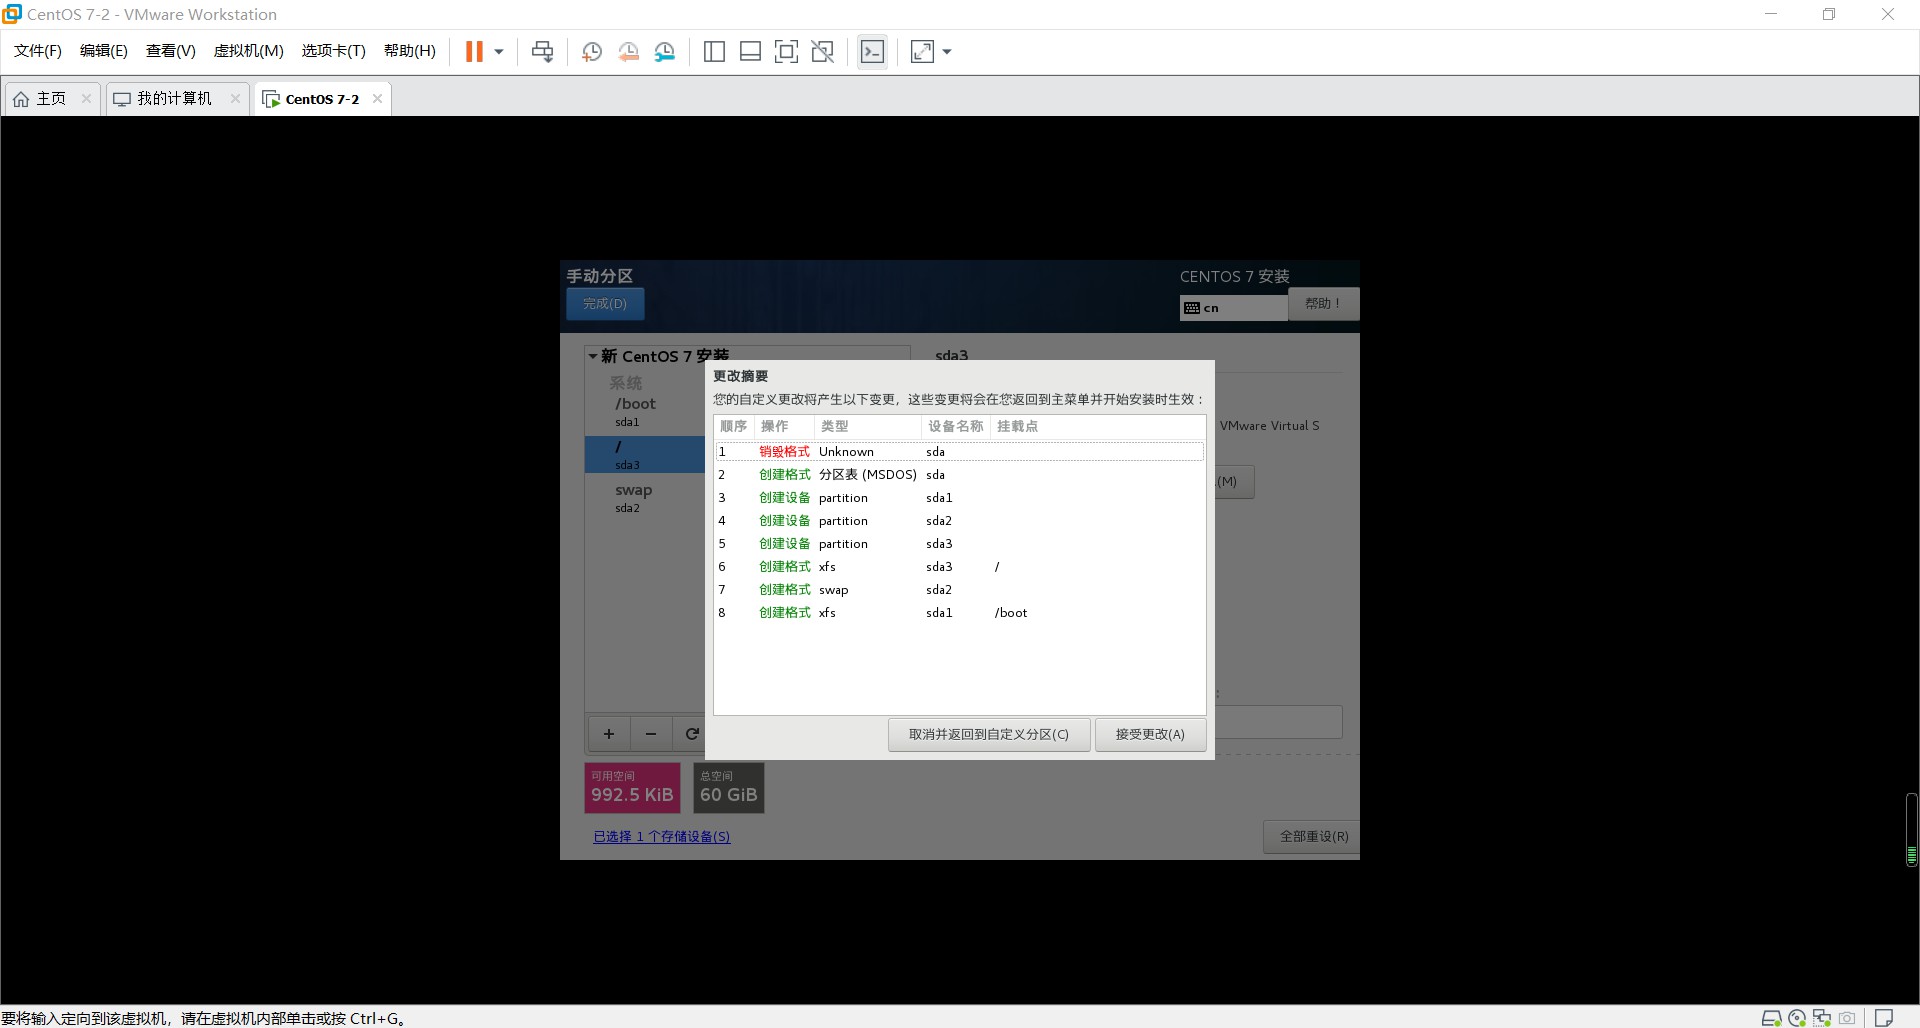Revert the virtual machine to its snapshot
The height and width of the screenshot is (1028, 1920).
click(x=628, y=52)
